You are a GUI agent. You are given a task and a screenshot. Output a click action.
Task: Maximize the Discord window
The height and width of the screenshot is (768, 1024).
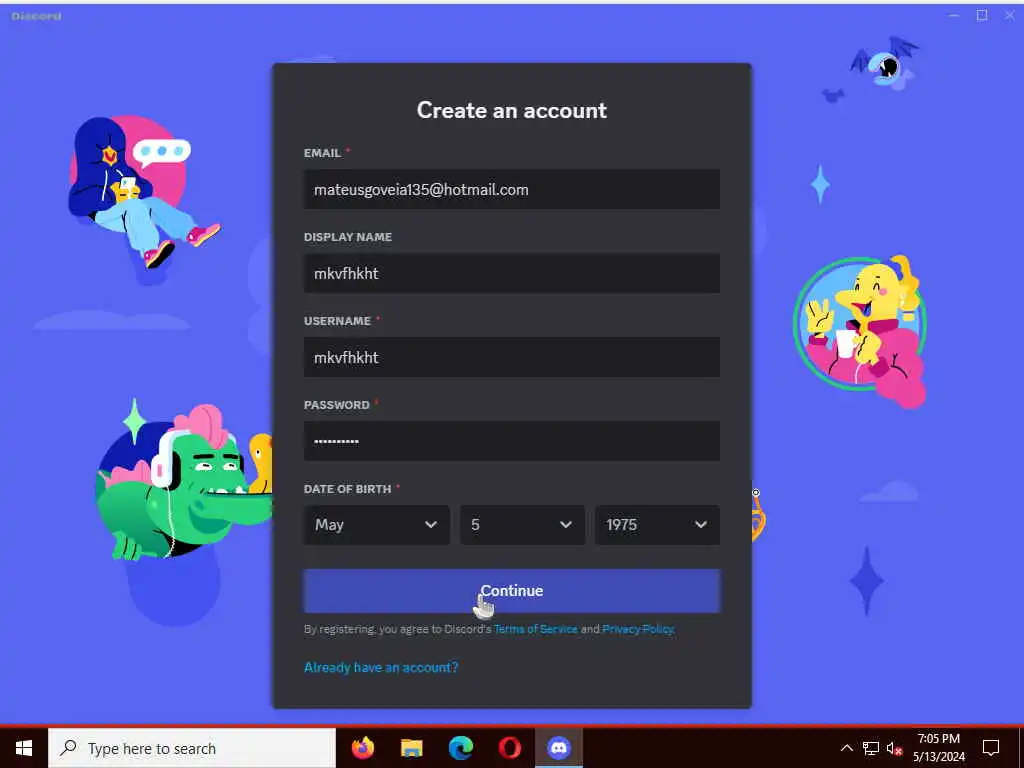tap(982, 15)
